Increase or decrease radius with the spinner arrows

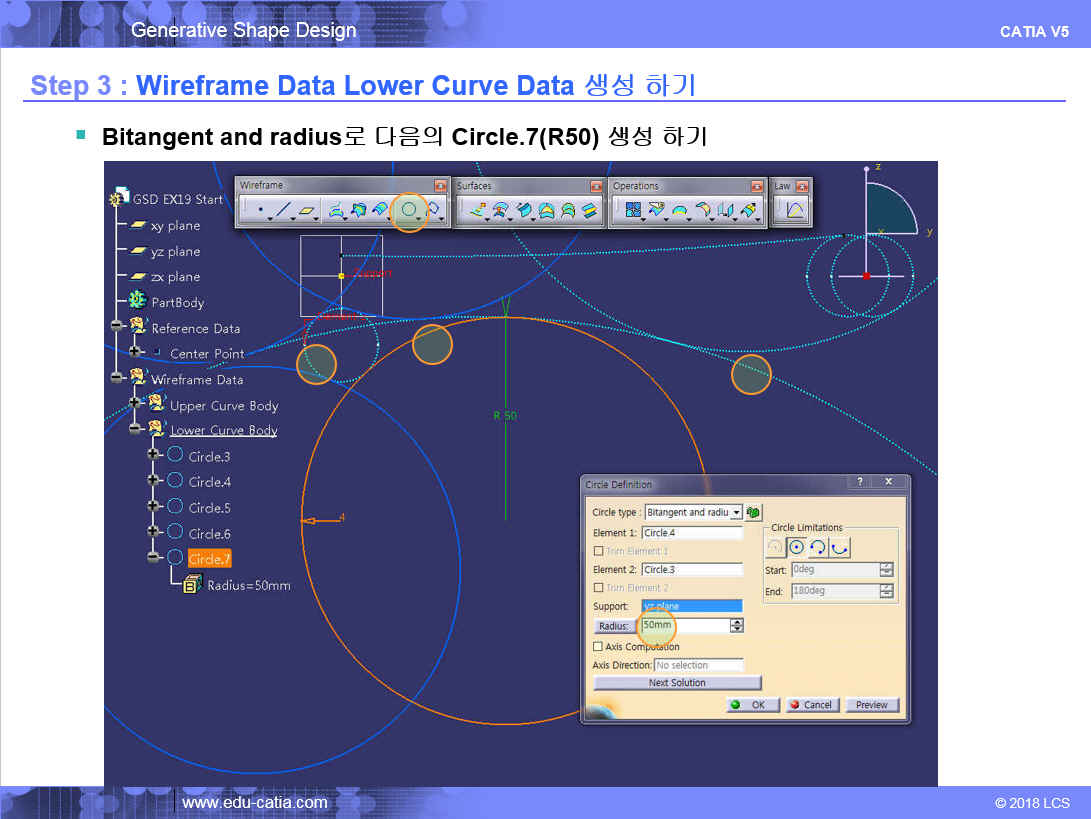737,626
